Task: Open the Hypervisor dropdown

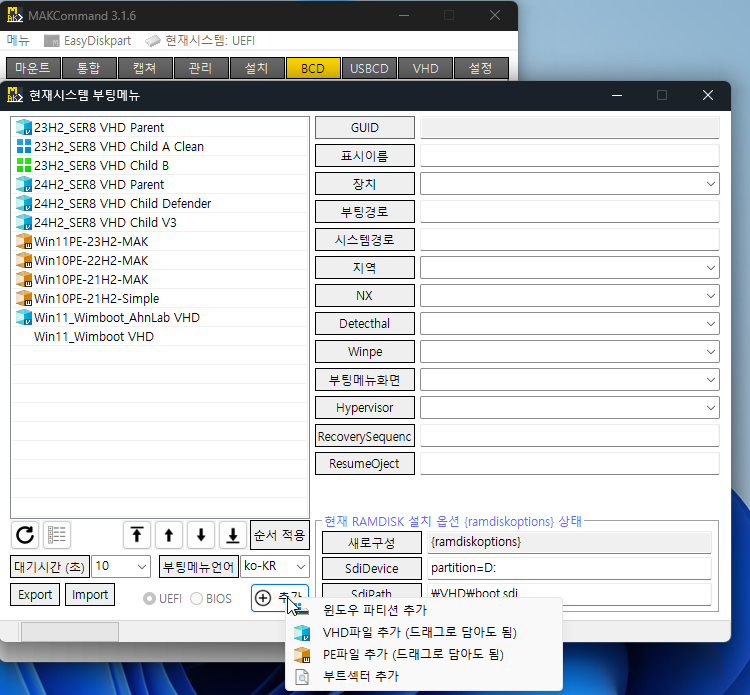Action: [710, 408]
